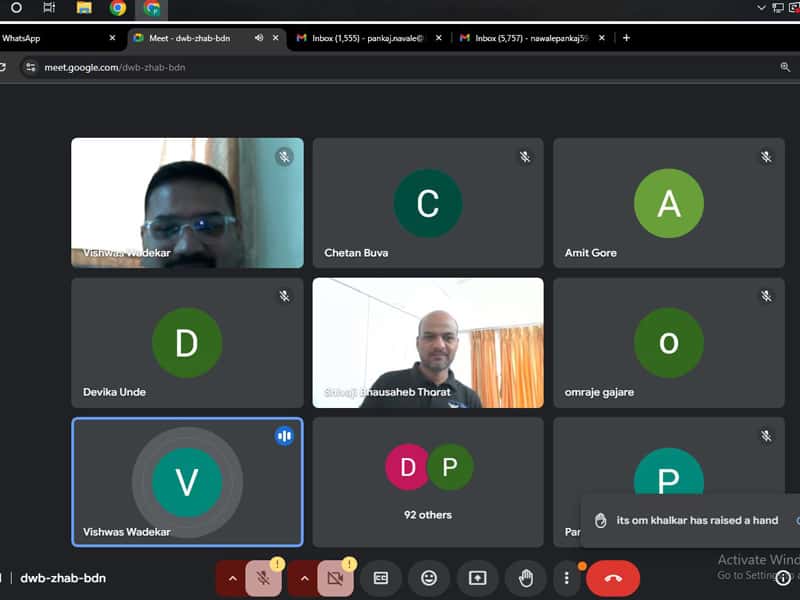Reload the page
Image resolution: width=800 pixels, height=600 pixels.
coord(3,67)
